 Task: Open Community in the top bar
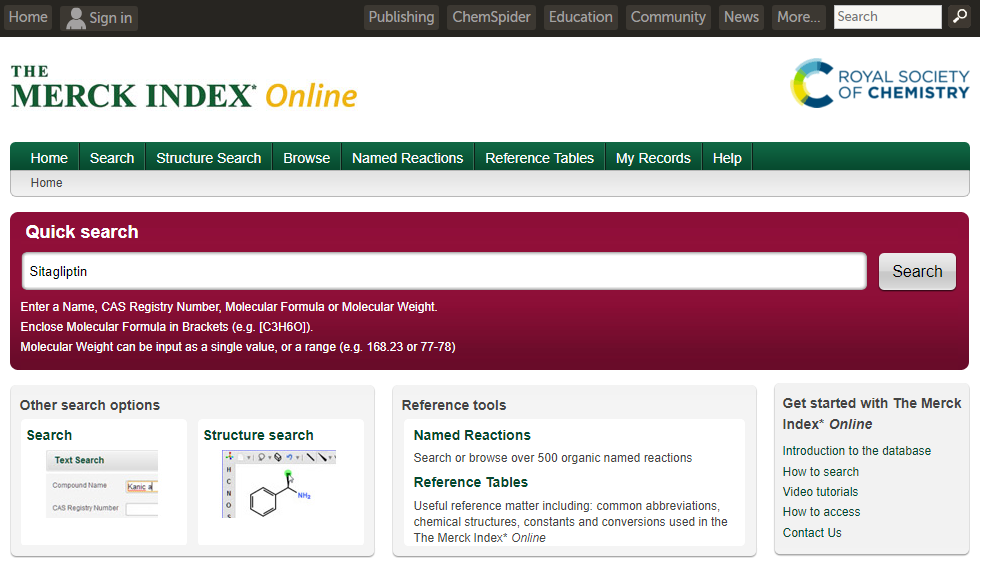(668, 17)
